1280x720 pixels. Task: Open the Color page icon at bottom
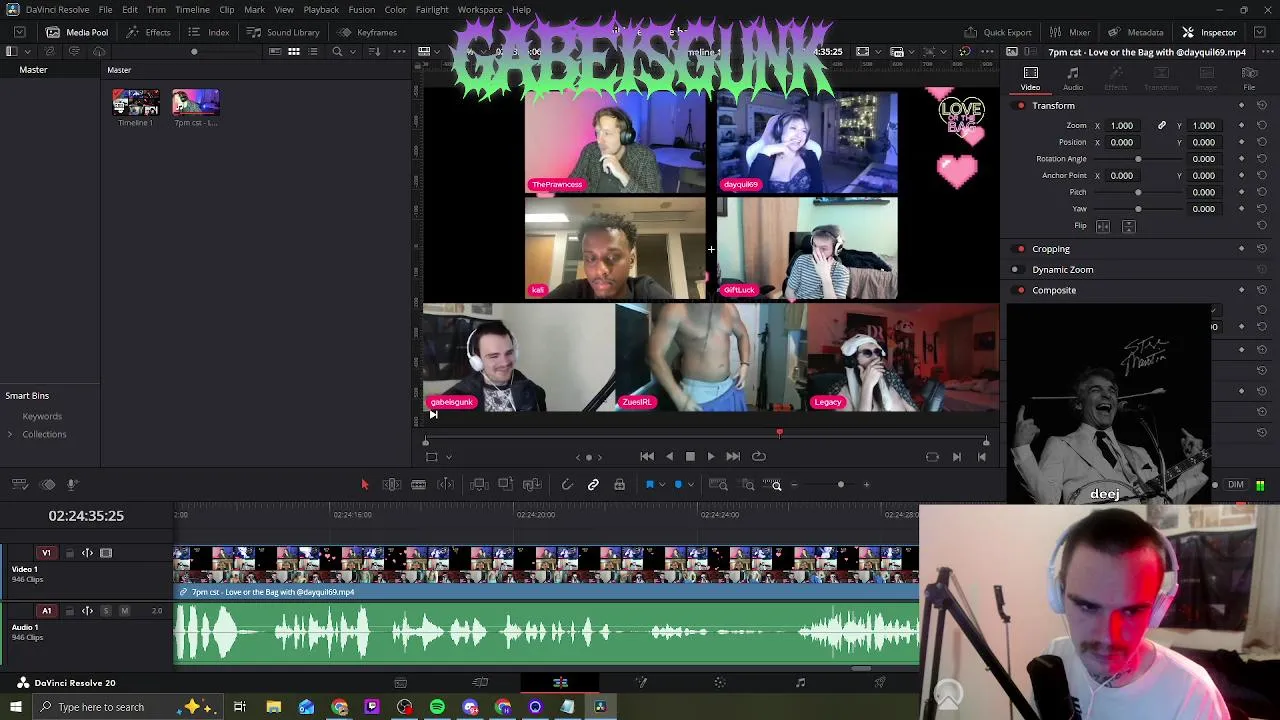tap(720, 683)
